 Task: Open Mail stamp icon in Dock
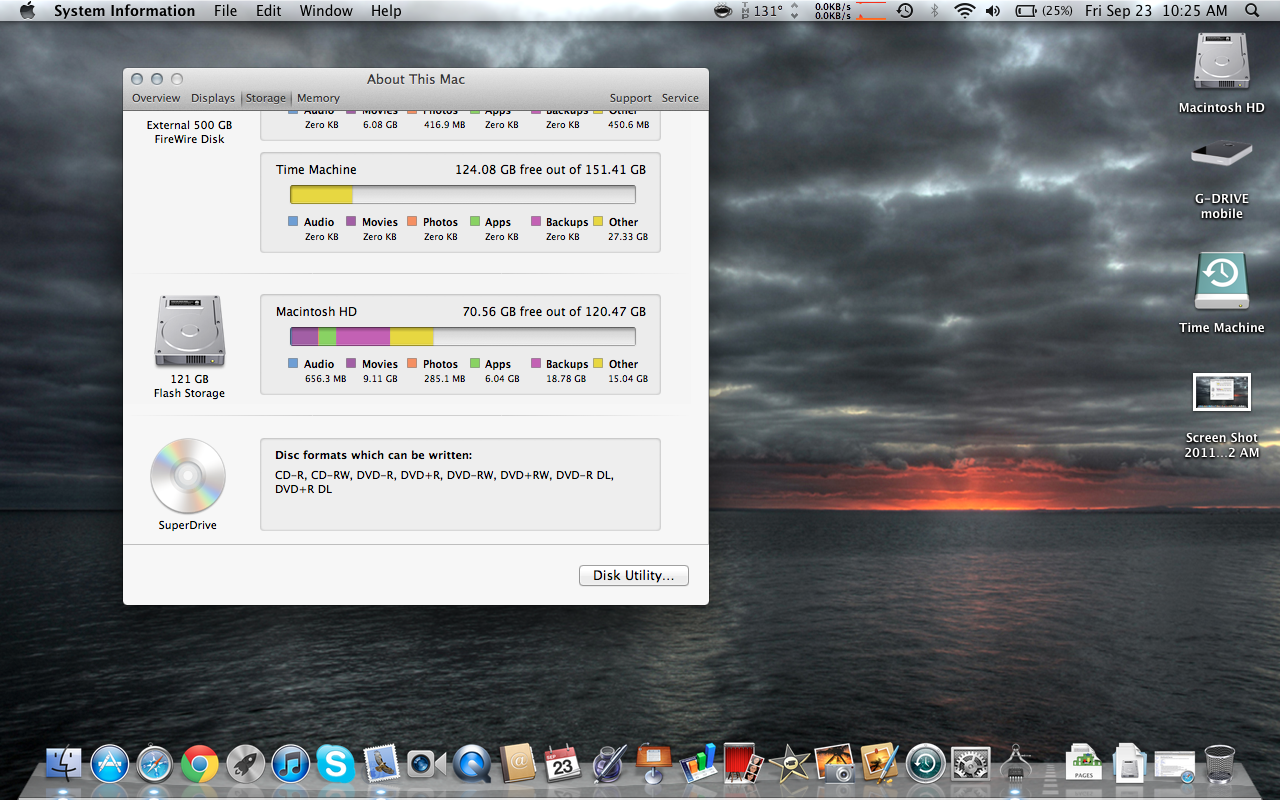381,765
